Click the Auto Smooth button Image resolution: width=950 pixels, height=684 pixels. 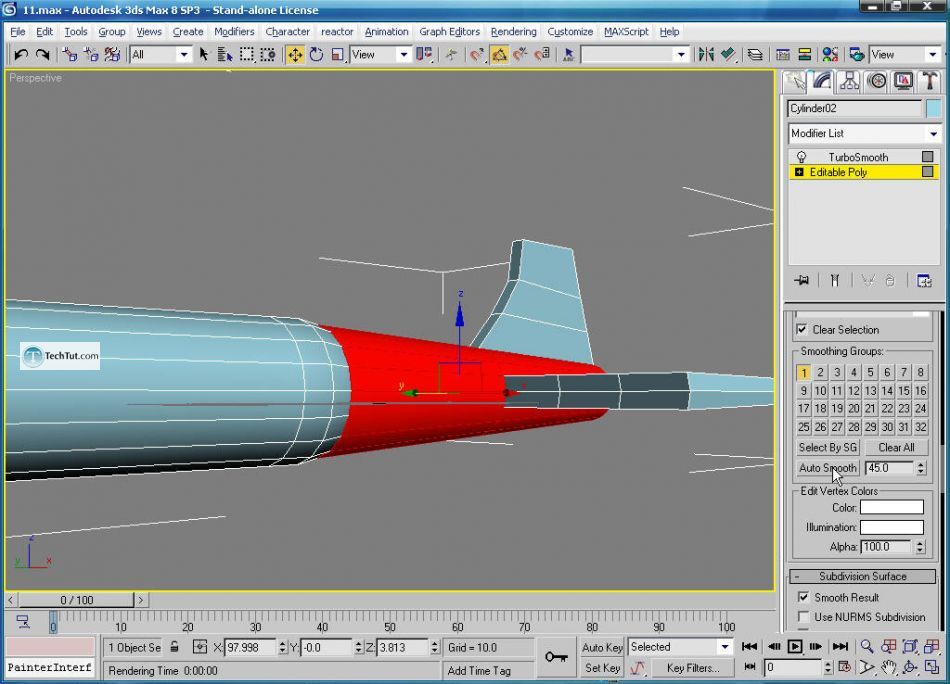[828, 468]
